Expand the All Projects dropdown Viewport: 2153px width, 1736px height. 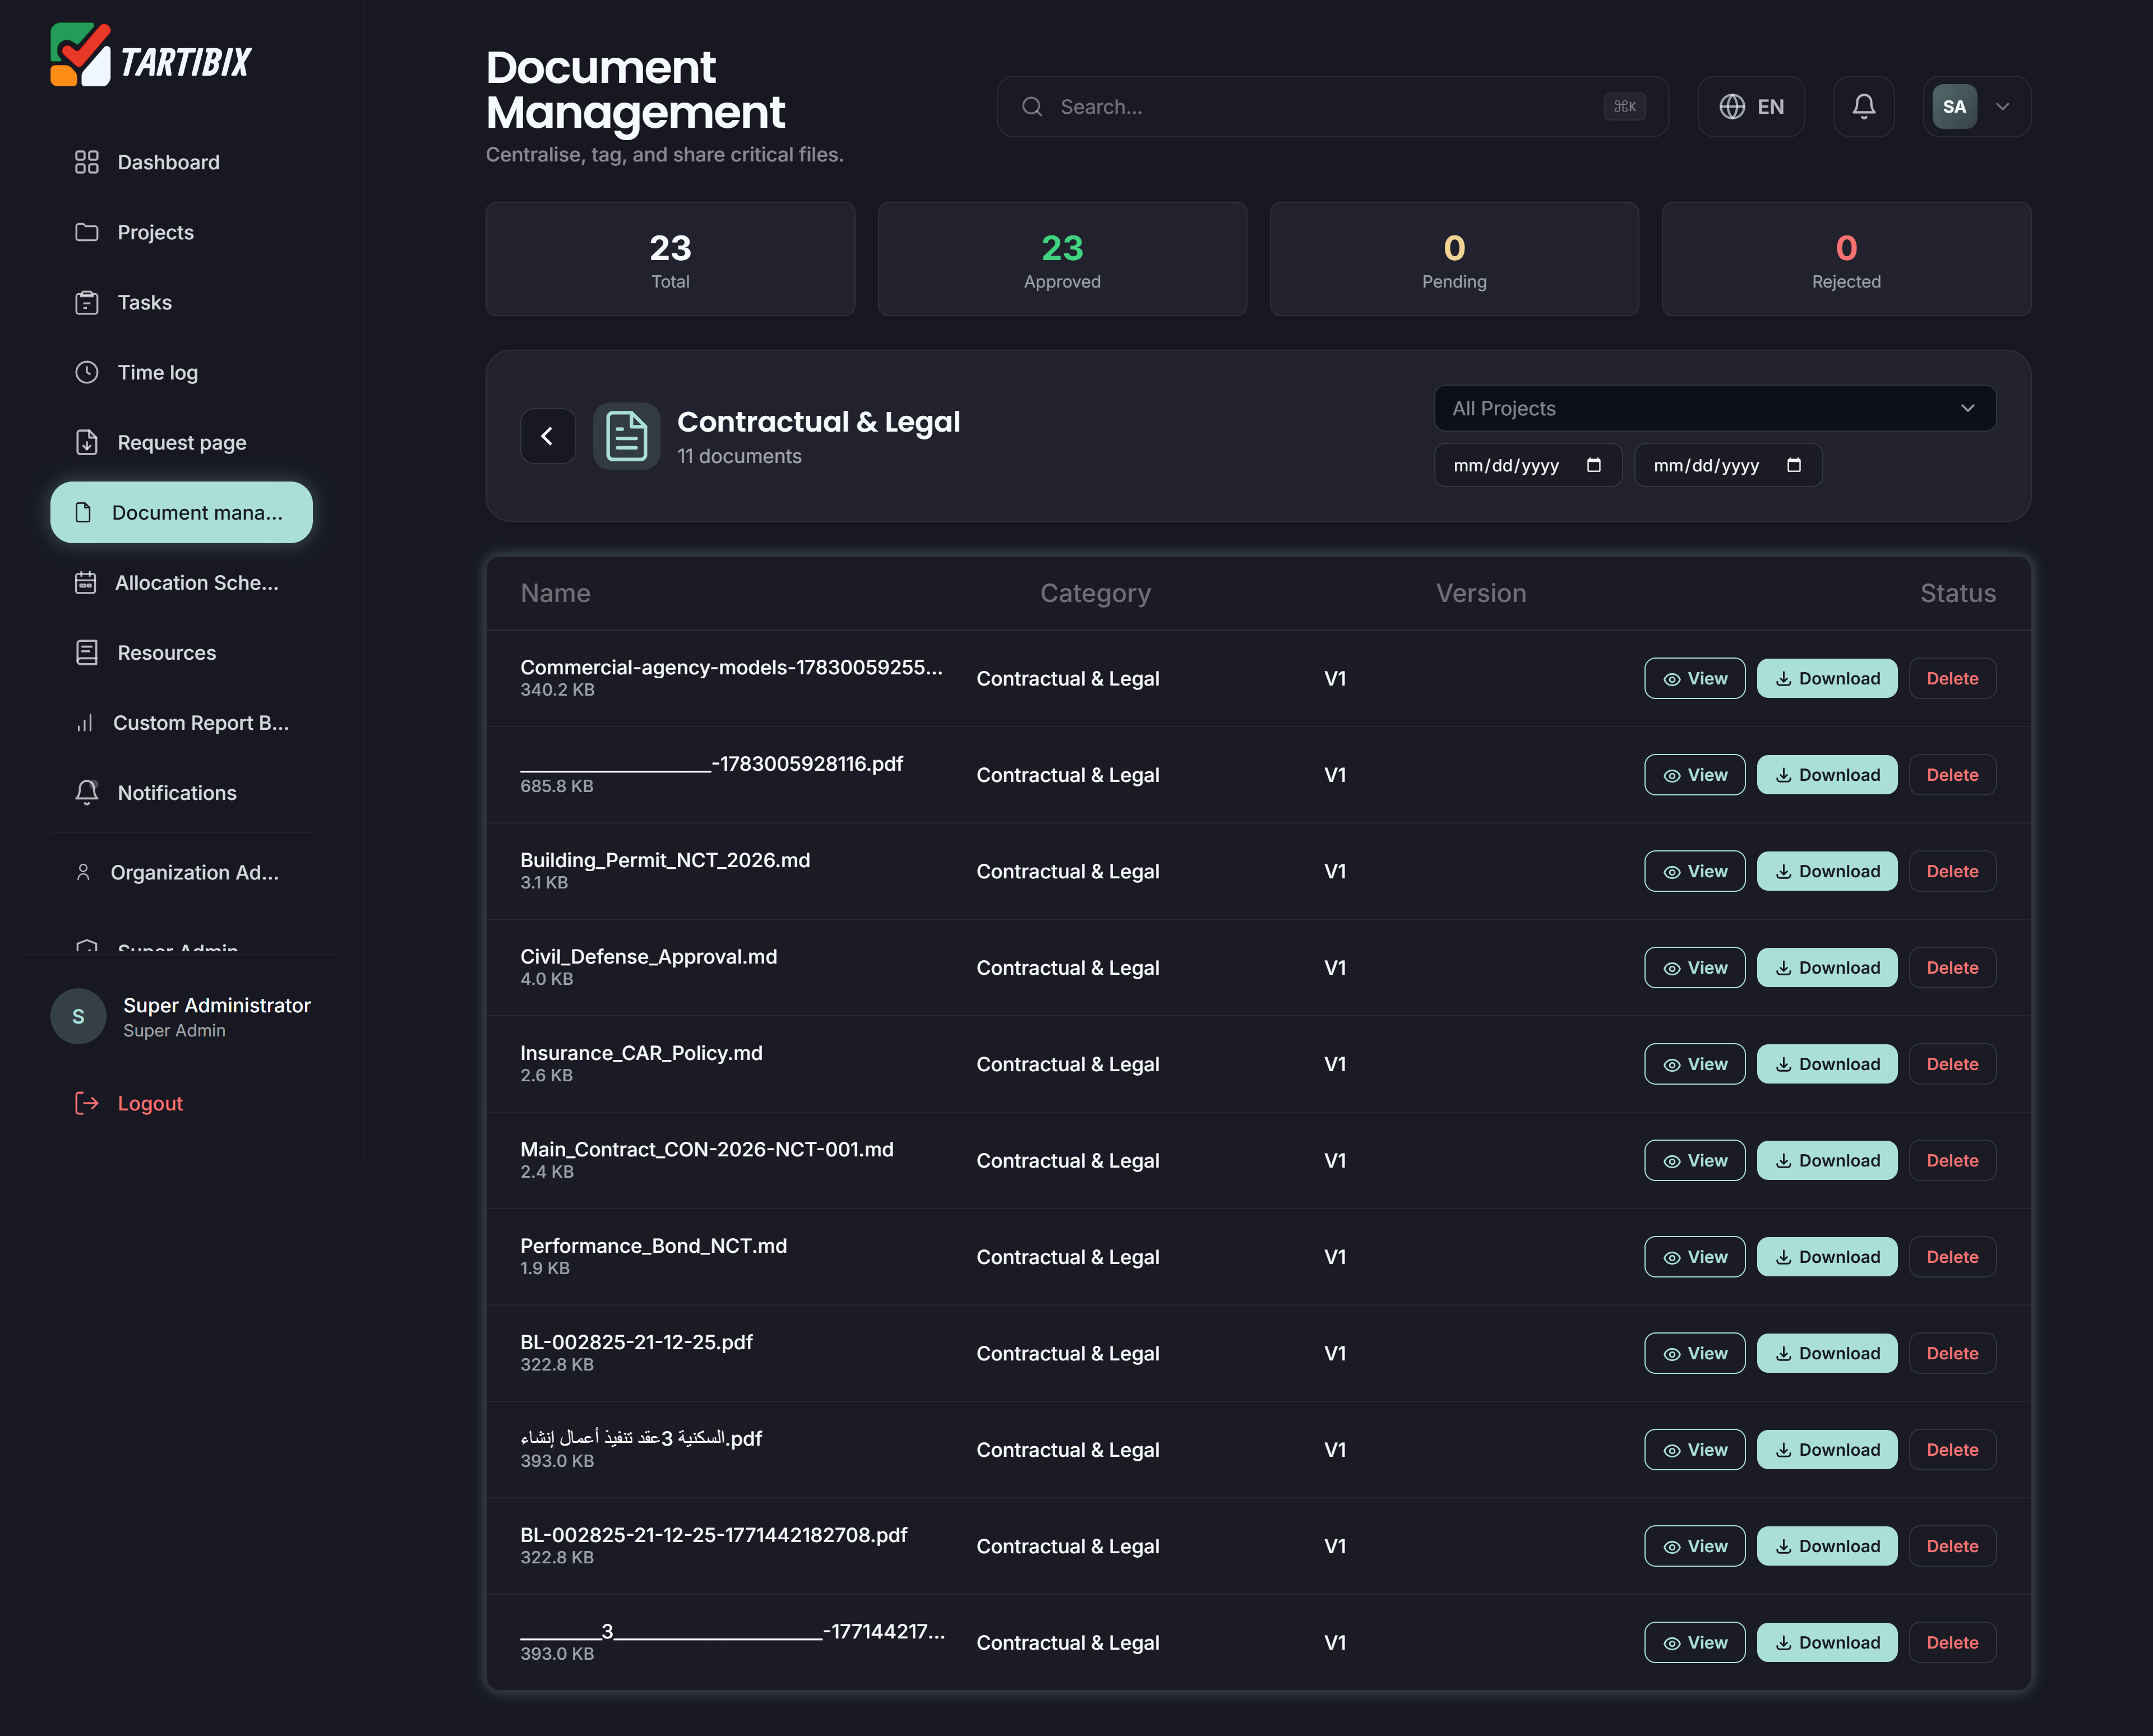1714,408
